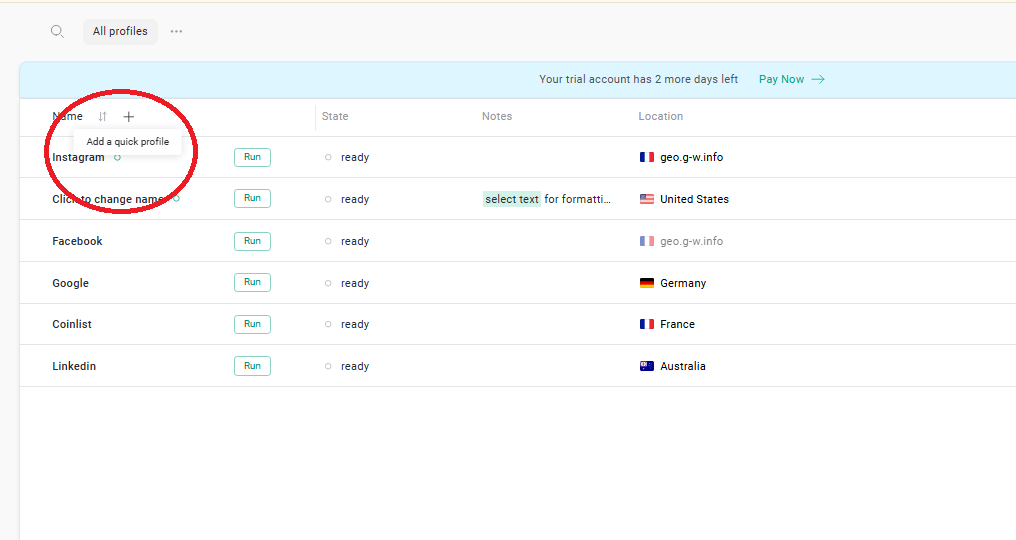1016x540 pixels.
Task: Run the Linkedin profile
Action: (252, 366)
